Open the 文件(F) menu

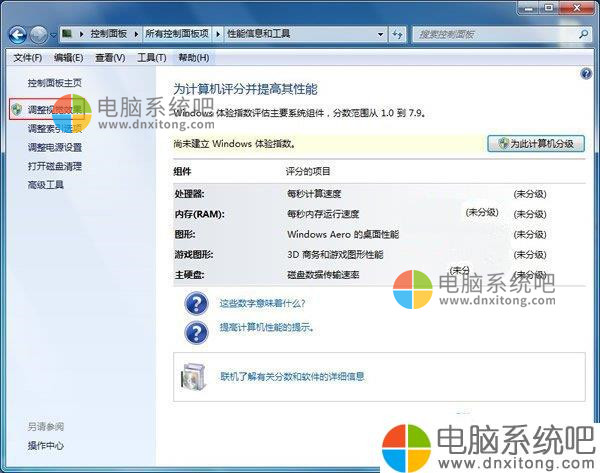pos(27,58)
